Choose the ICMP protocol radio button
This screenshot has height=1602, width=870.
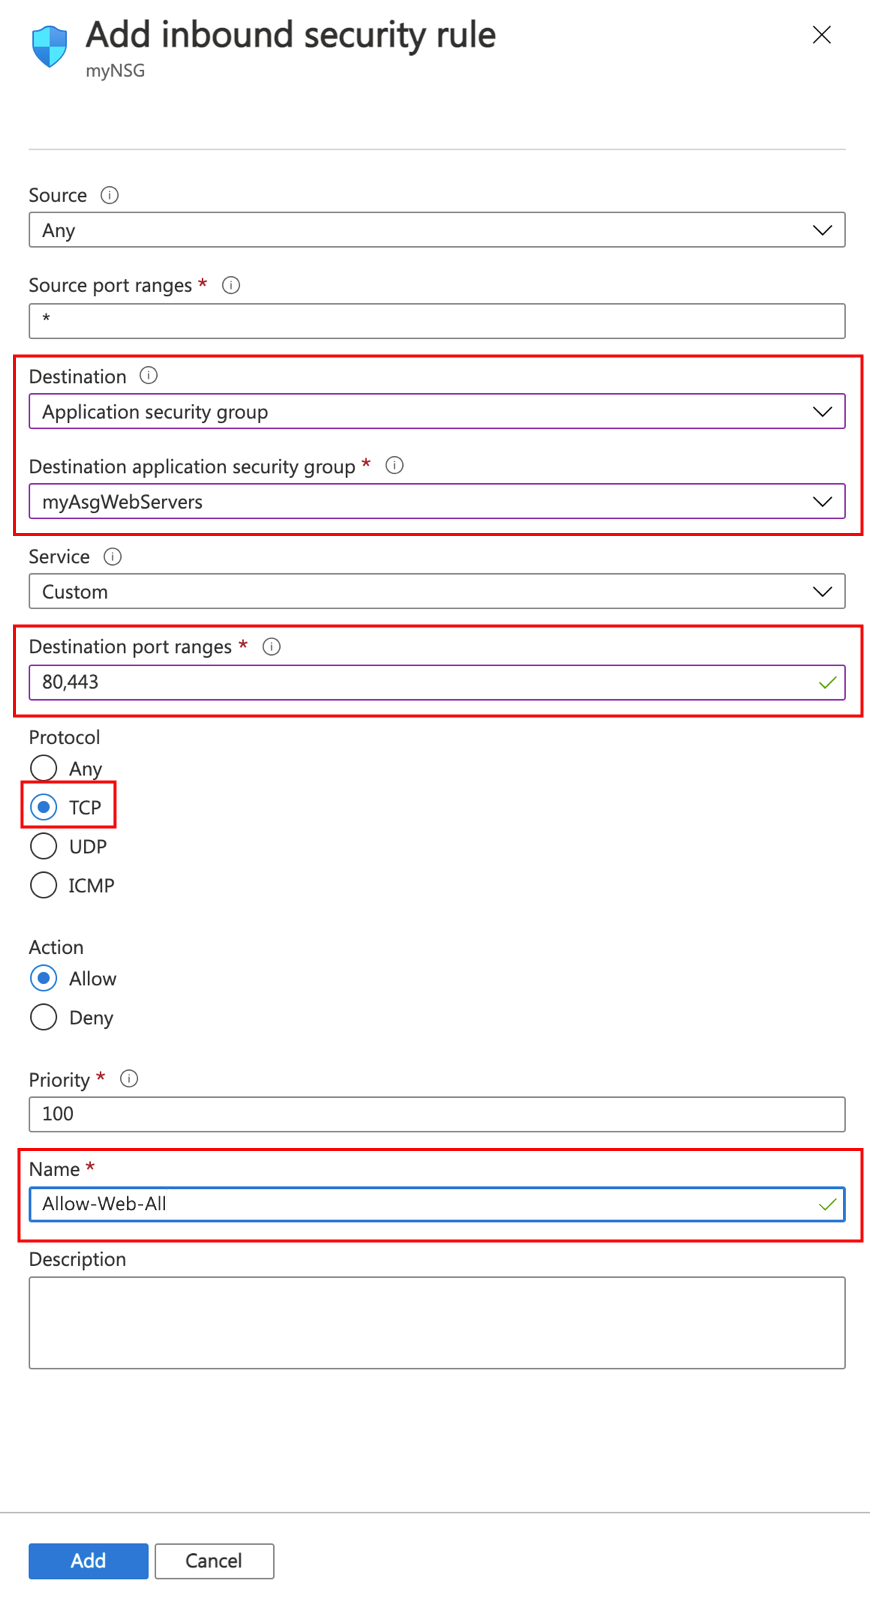point(44,885)
